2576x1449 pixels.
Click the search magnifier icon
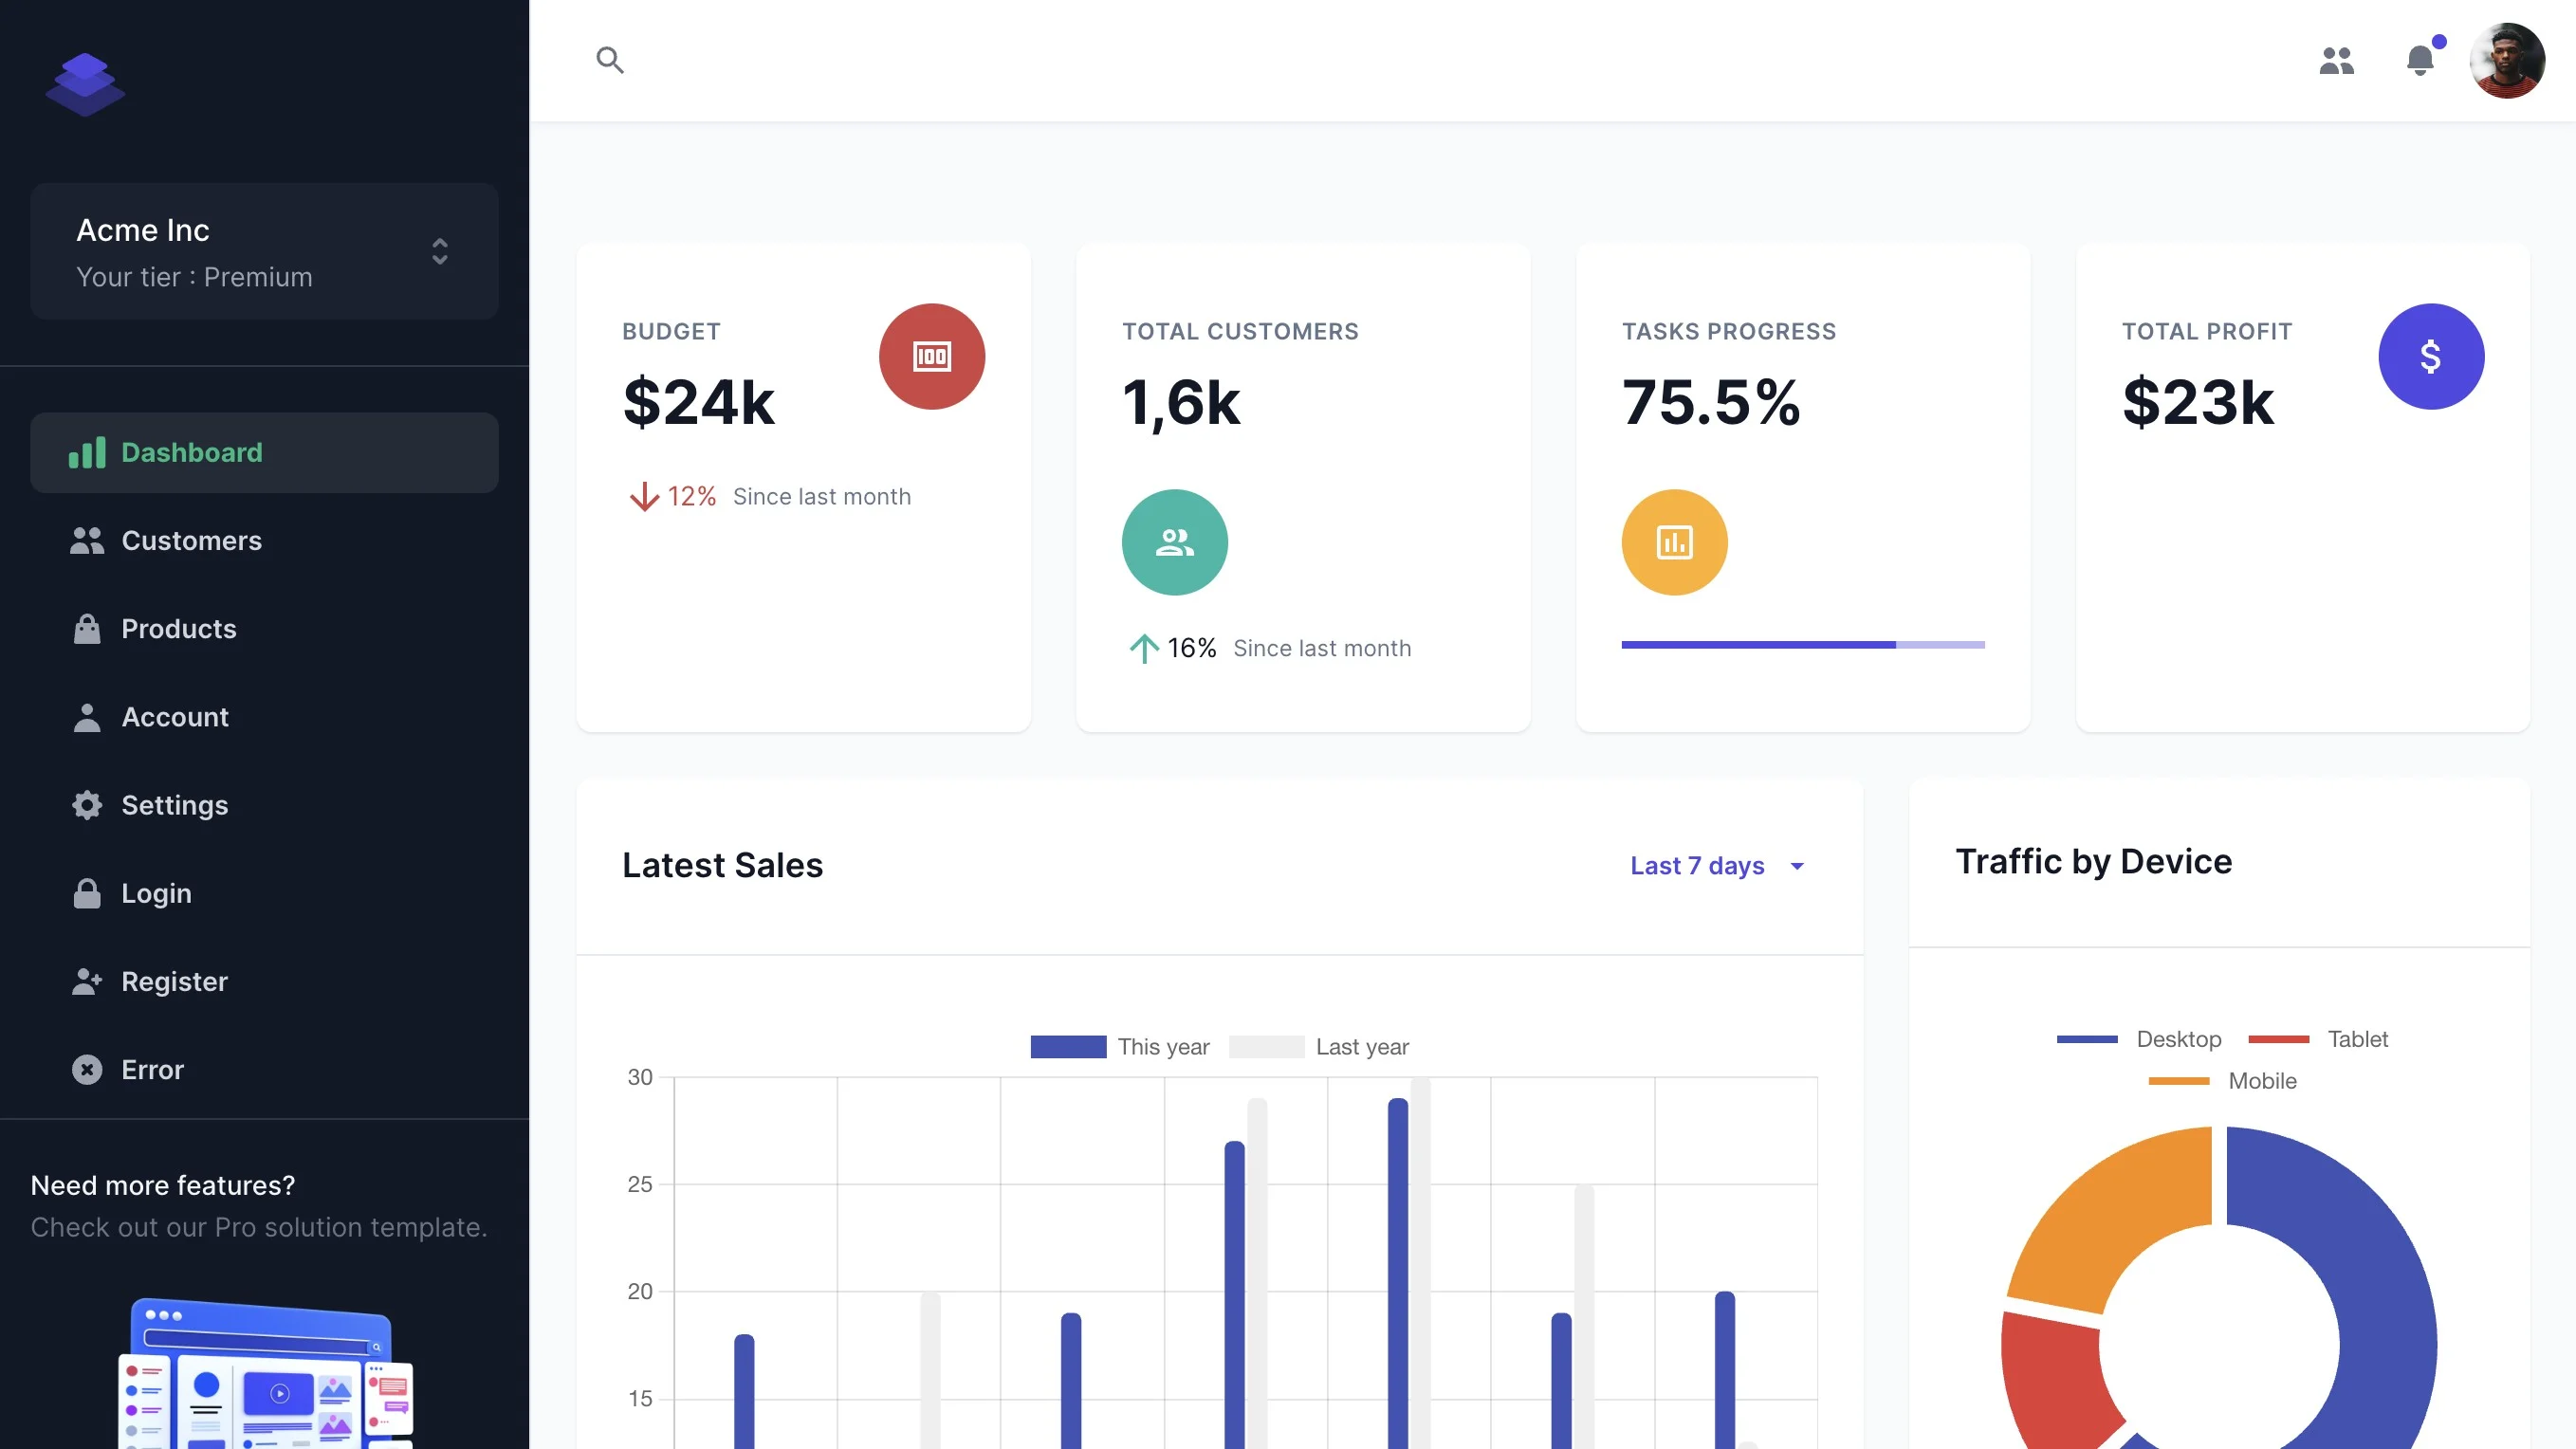click(610, 60)
